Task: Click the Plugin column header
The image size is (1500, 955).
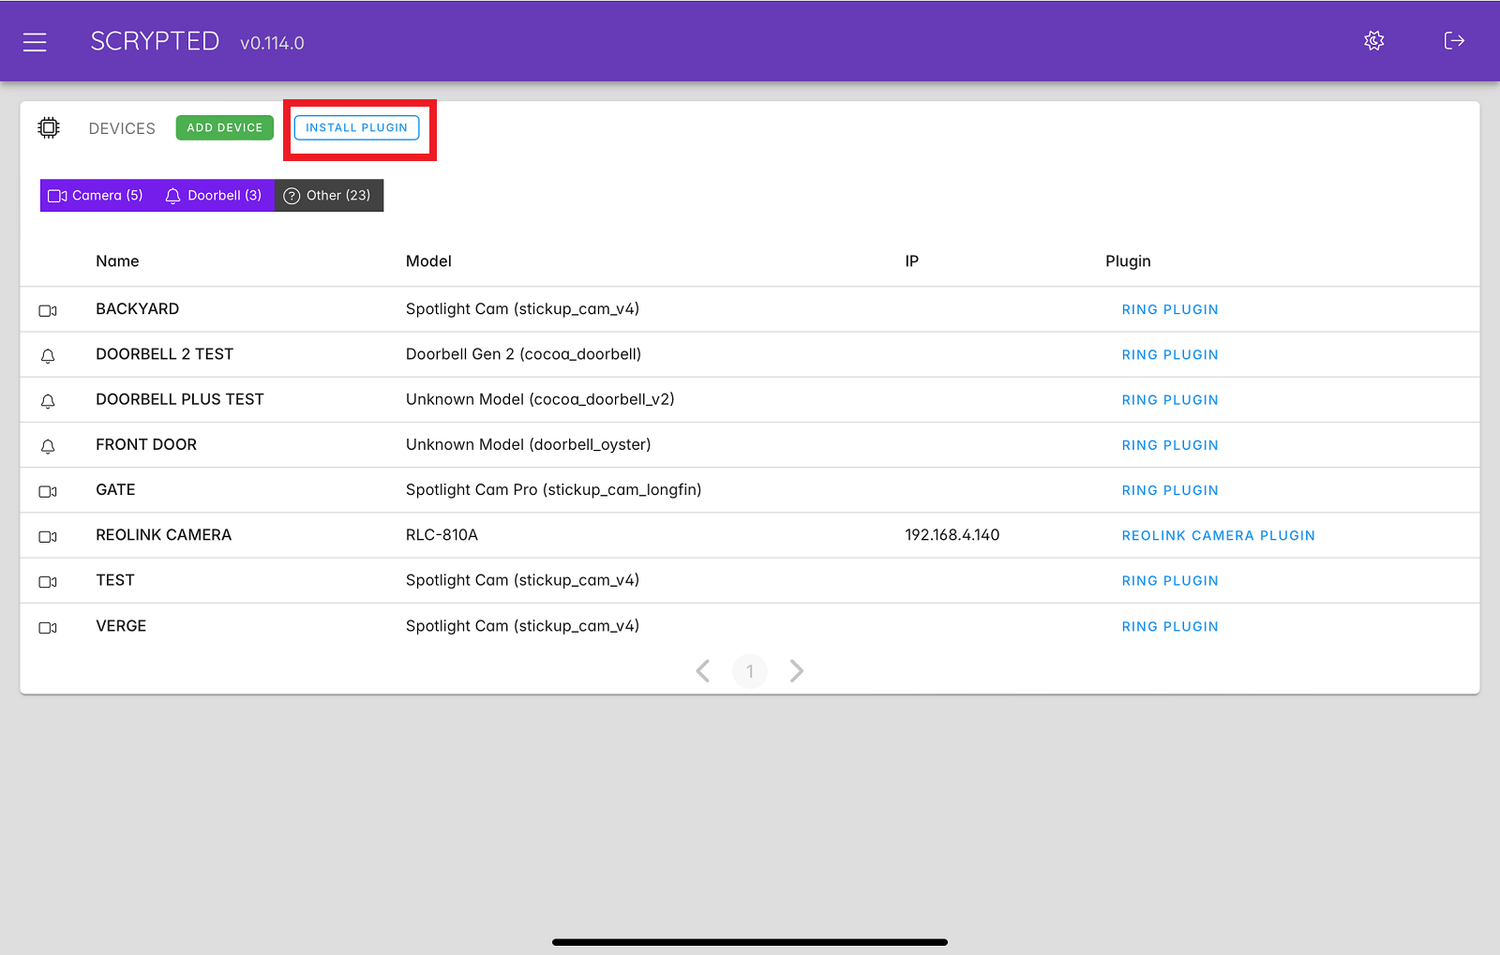Action: pos(1128,261)
